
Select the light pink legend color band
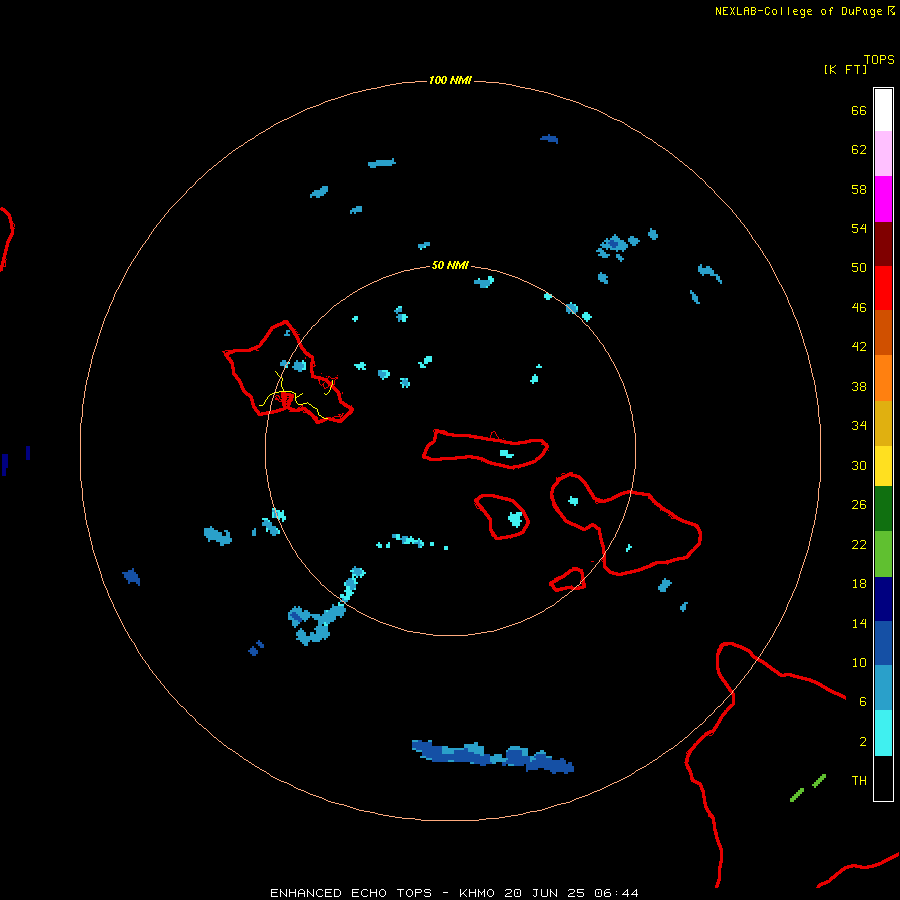(x=883, y=154)
